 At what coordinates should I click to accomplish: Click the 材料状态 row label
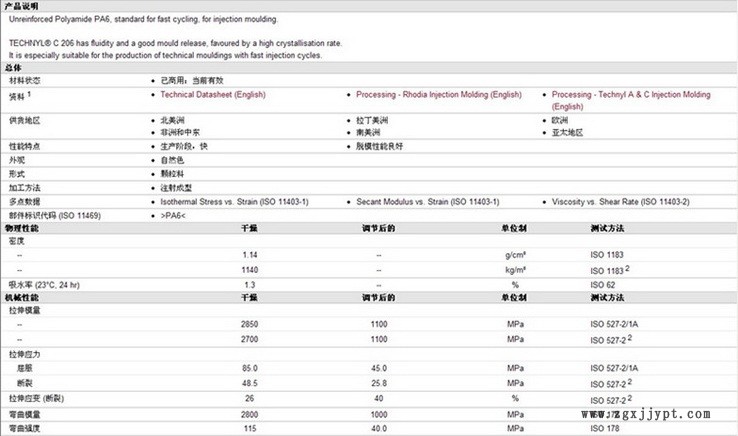point(24,81)
